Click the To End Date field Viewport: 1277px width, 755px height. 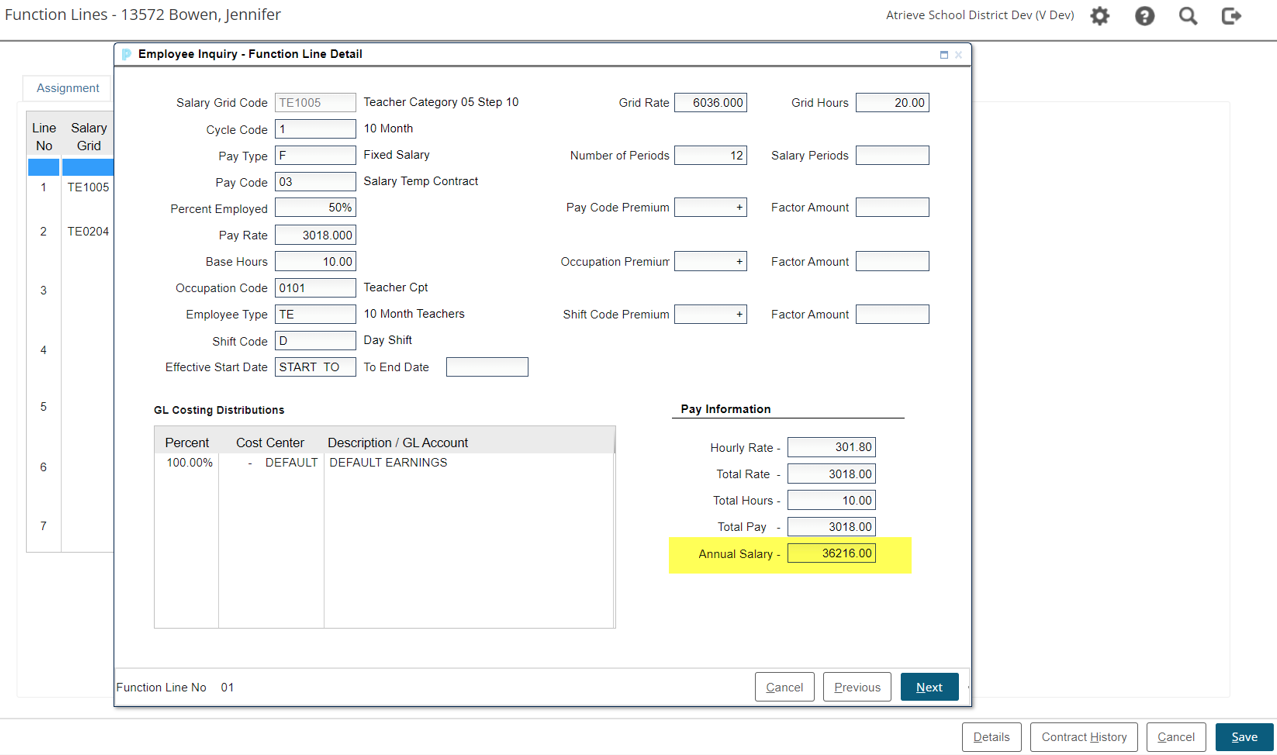pyautogui.click(x=487, y=368)
